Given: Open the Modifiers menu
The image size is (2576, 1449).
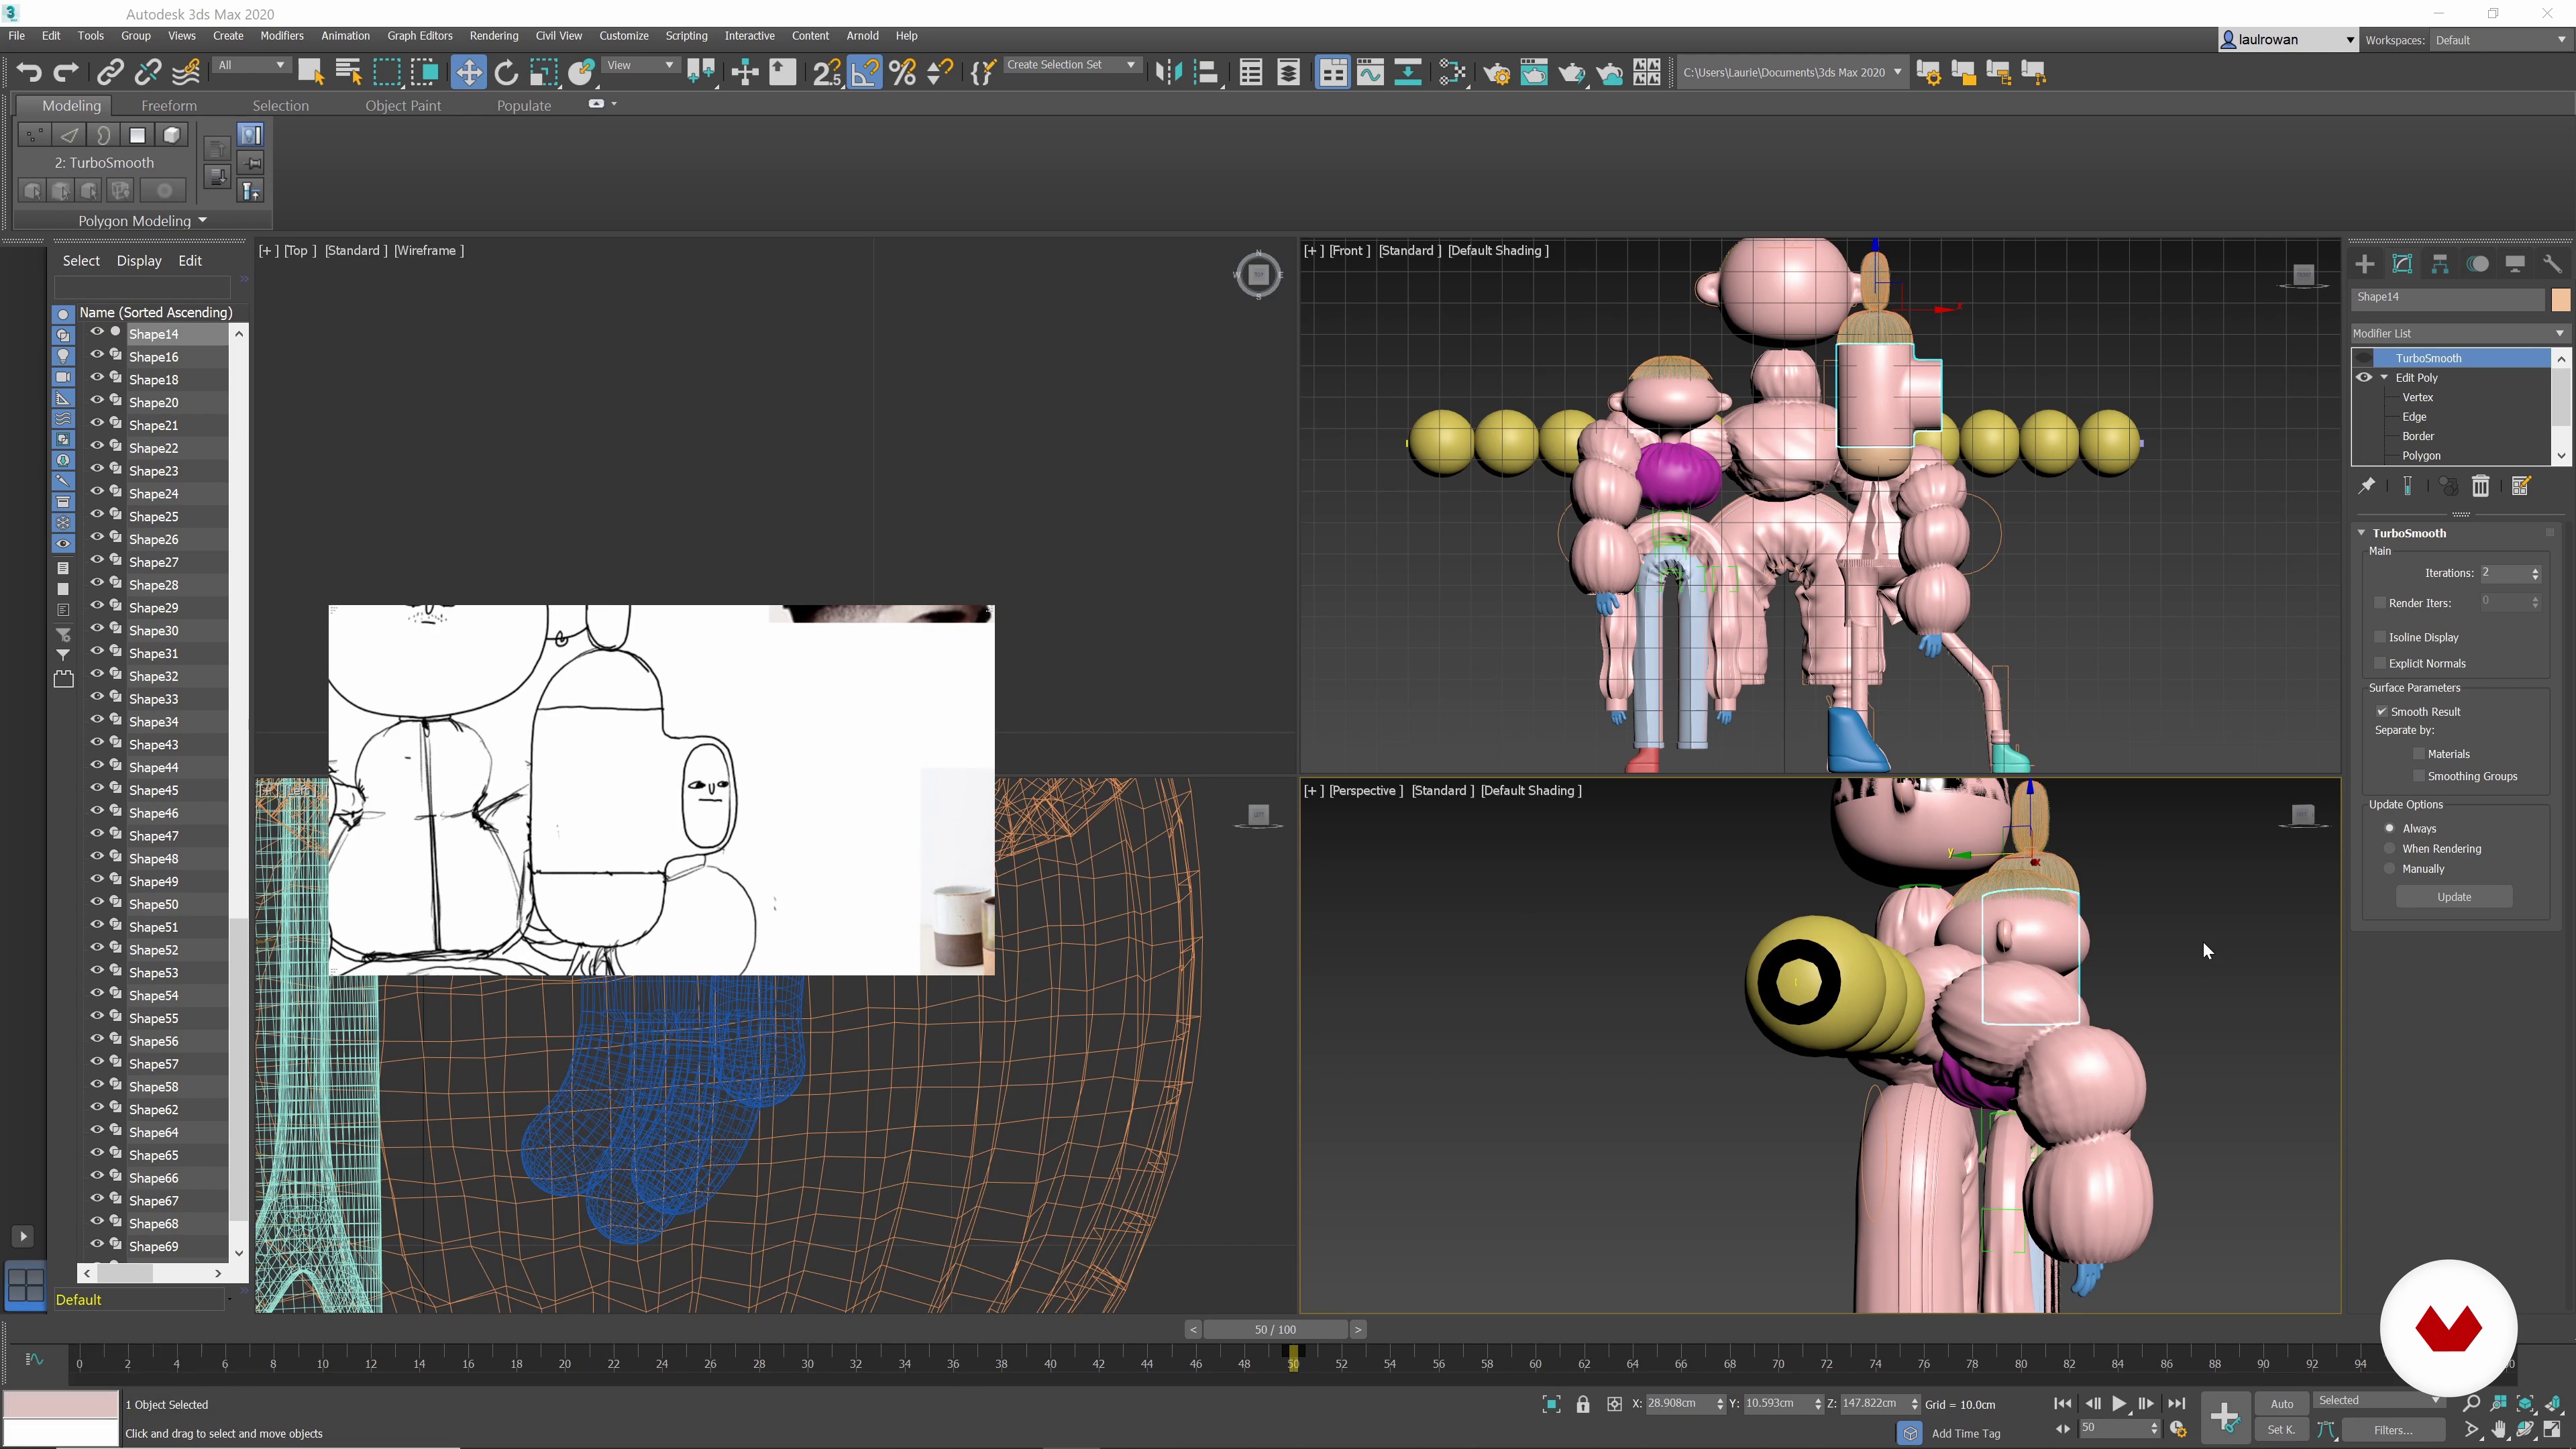Looking at the screenshot, I should coord(281,35).
